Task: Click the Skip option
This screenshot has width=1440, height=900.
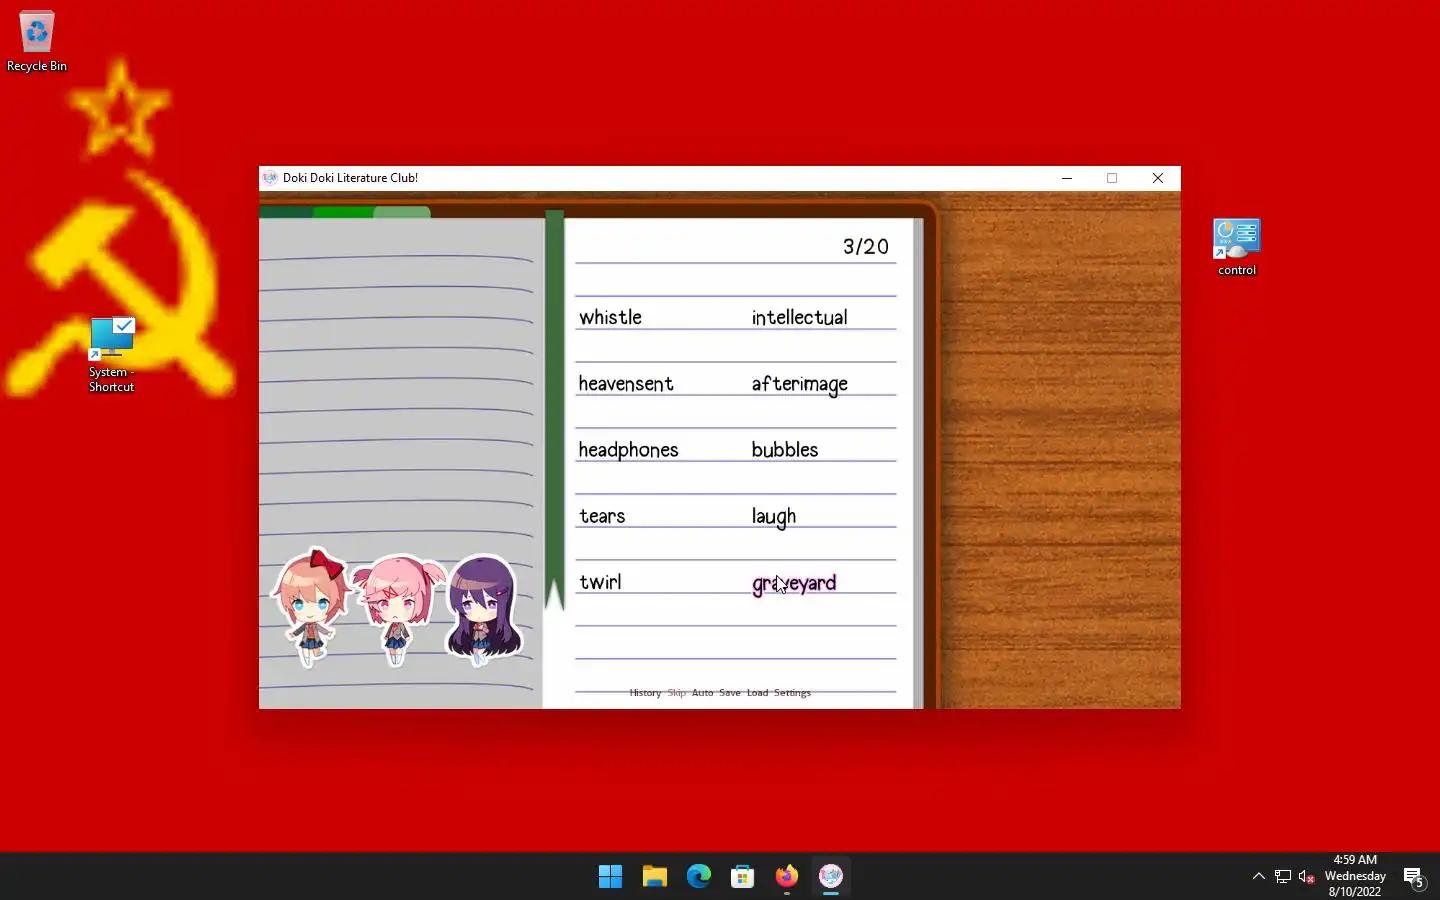Action: click(676, 693)
